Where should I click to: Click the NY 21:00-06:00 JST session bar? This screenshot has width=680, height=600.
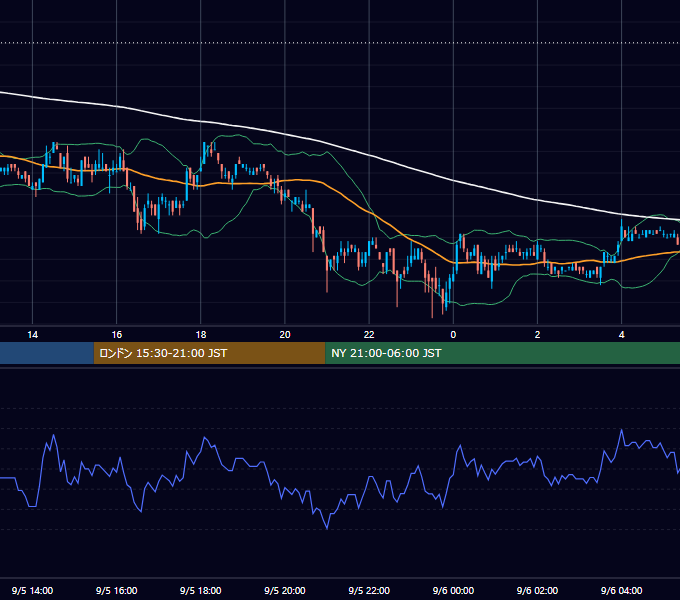pyautogui.click(x=503, y=353)
